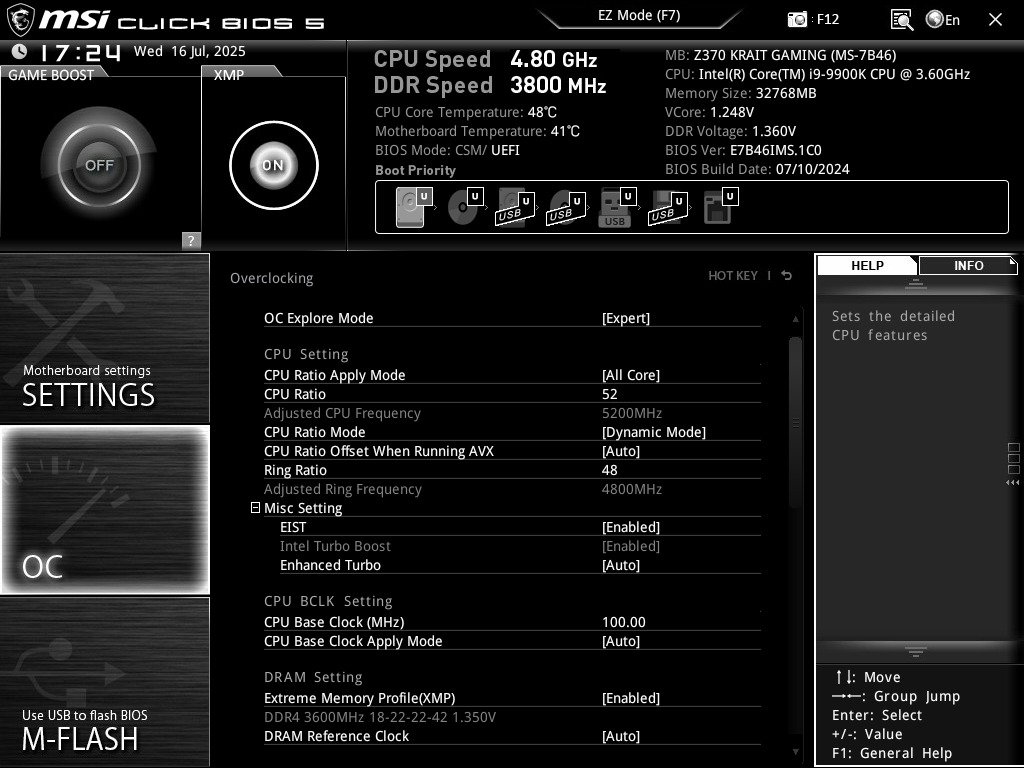Change CPU Ratio Mode [Dynamic Mode]

[x=654, y=432]
